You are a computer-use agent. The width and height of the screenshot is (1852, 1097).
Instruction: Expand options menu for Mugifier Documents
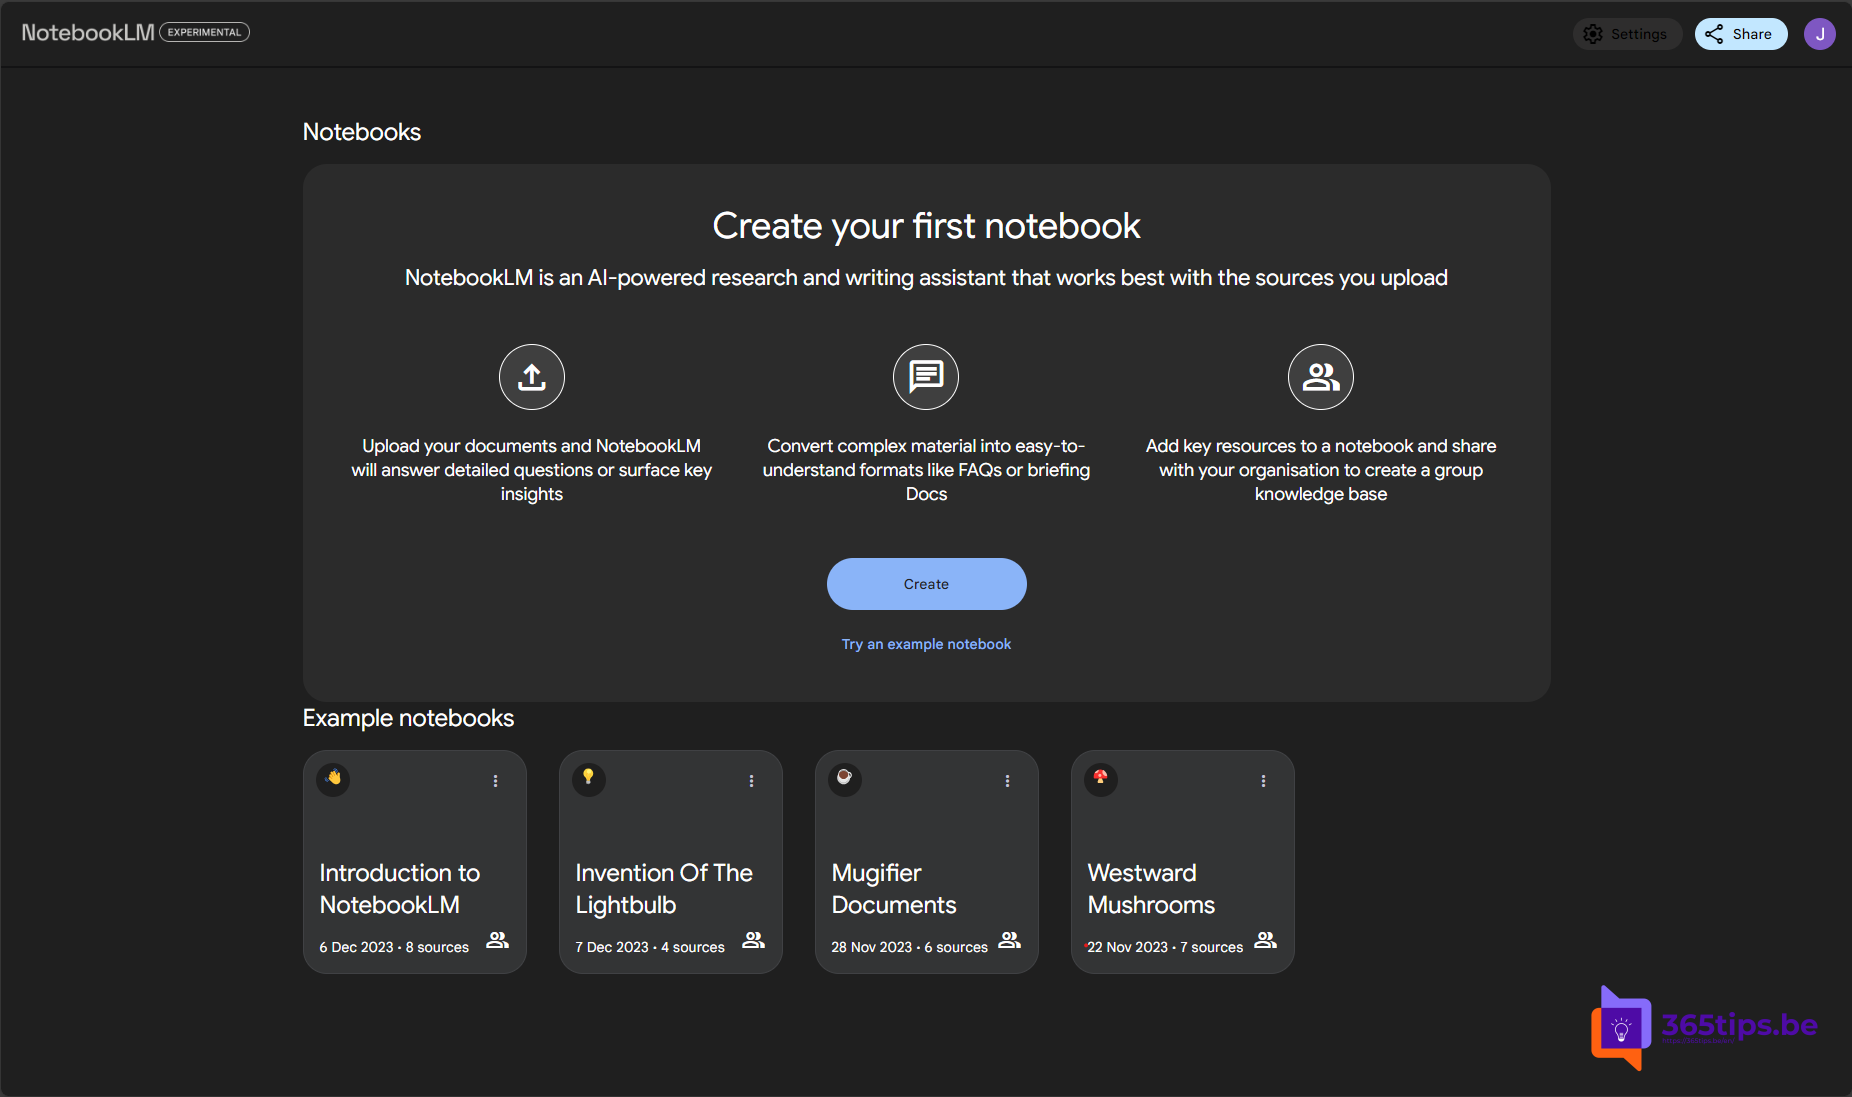click(1007, 781)
